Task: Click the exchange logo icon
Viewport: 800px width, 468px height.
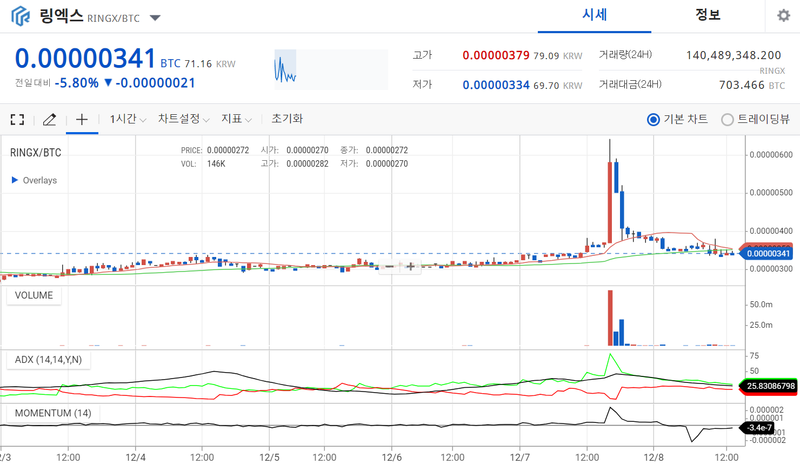Action: [x=20, y=16]
